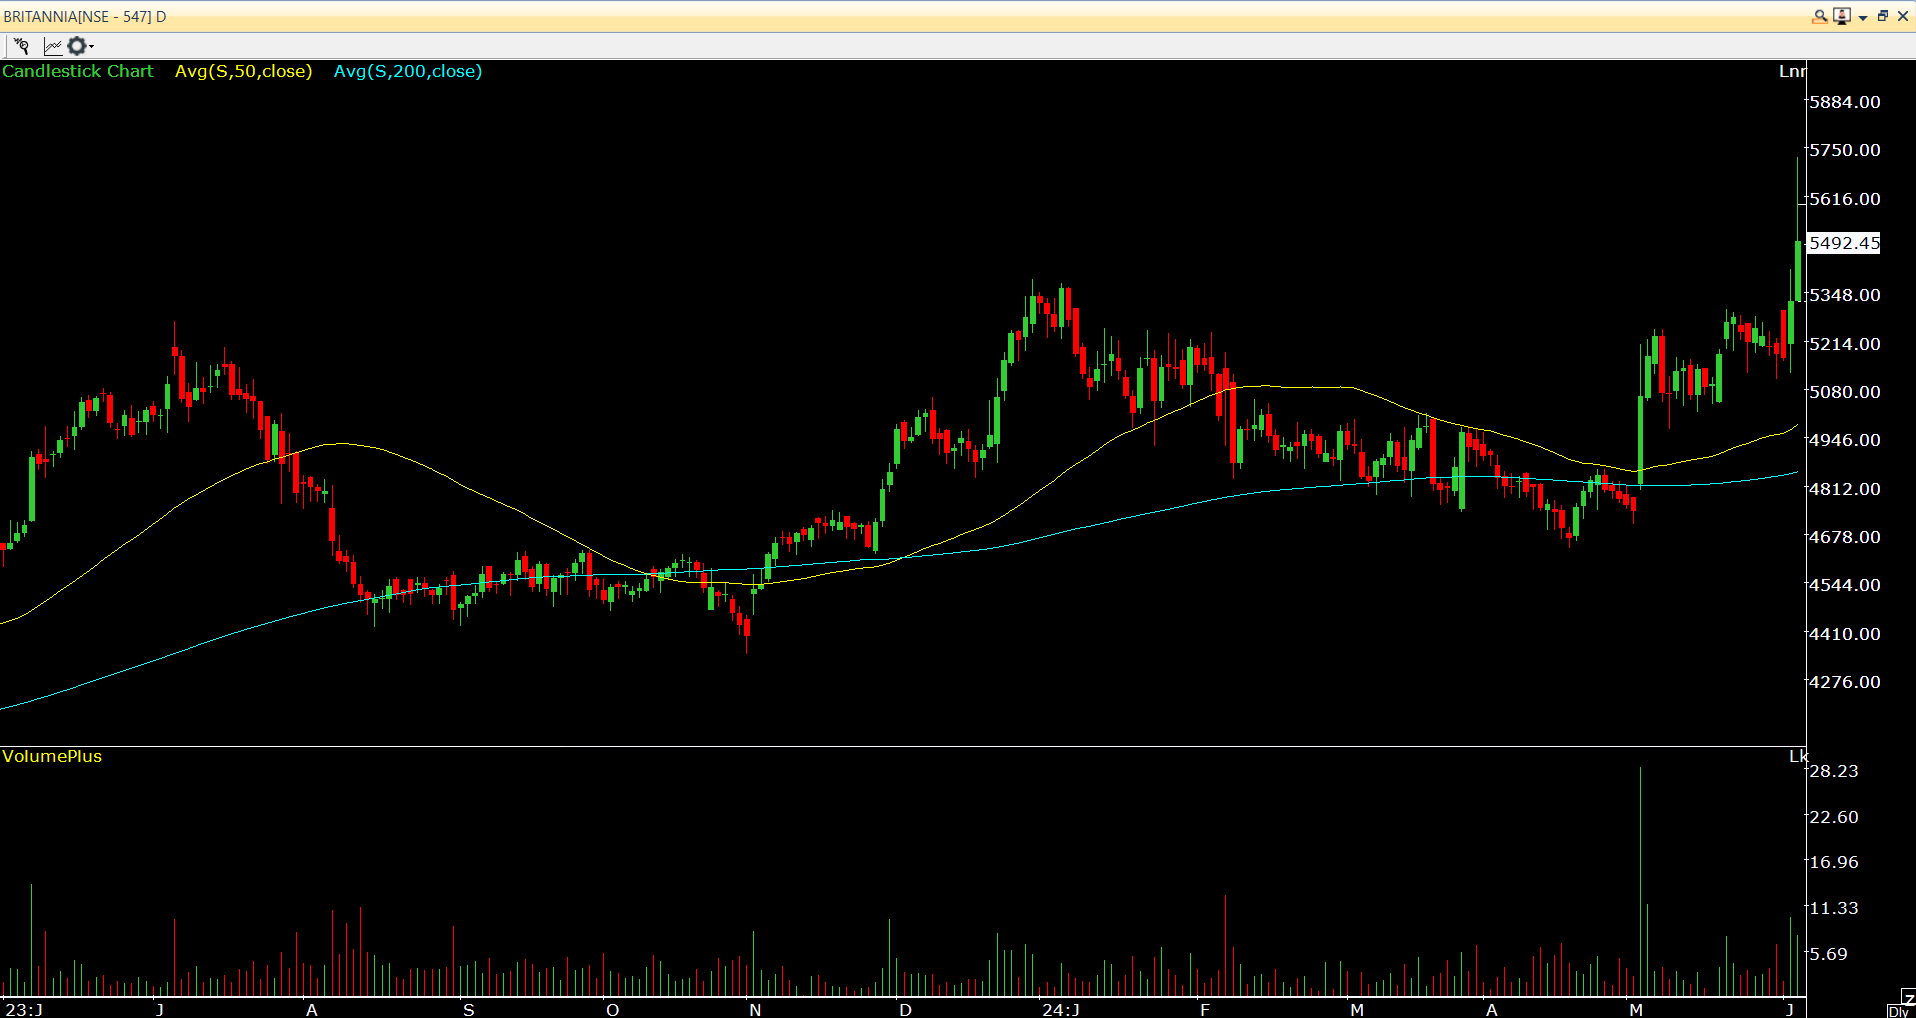Click the 22.60 volume axis label

coord(1834,817)
